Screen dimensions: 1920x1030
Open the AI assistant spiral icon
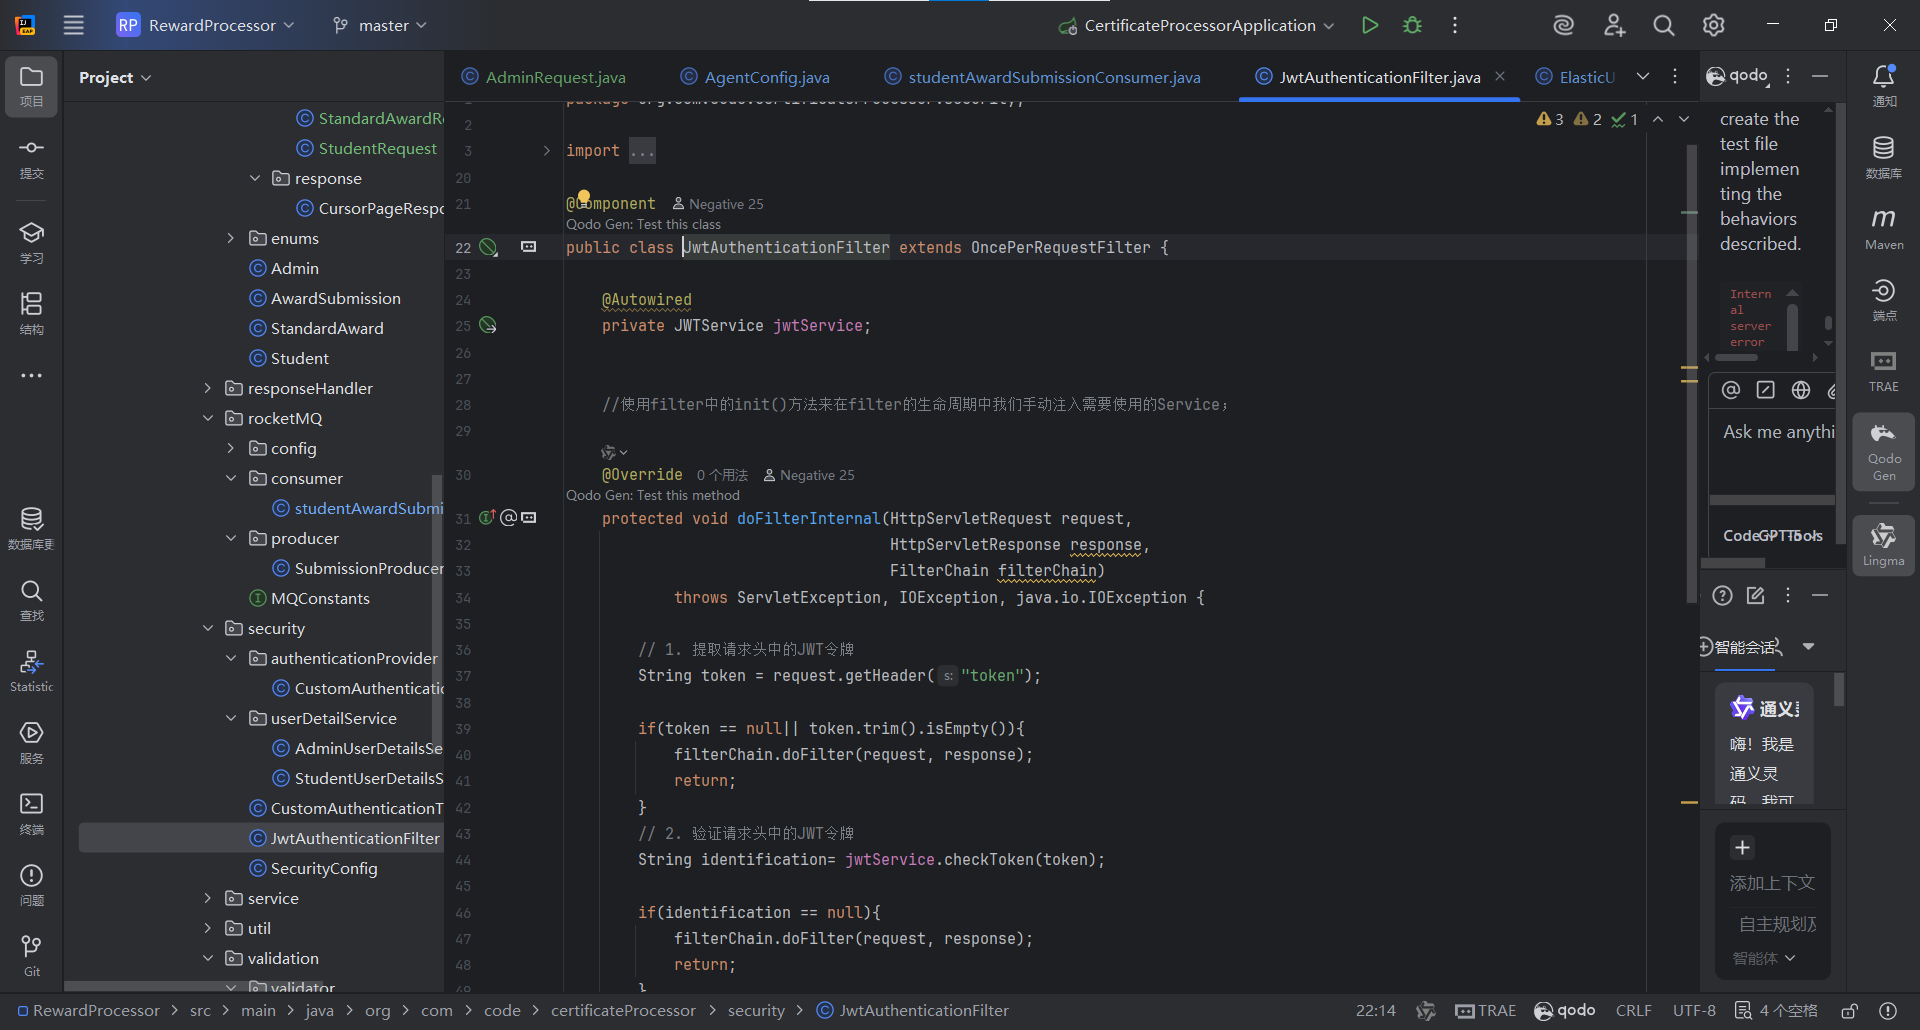pyautogui.click(x=1564, y=25)
